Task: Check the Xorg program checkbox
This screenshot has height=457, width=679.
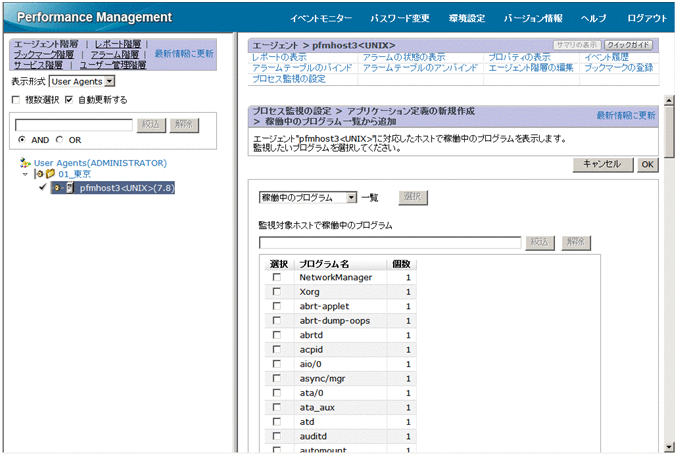Action: coord(276,291)
